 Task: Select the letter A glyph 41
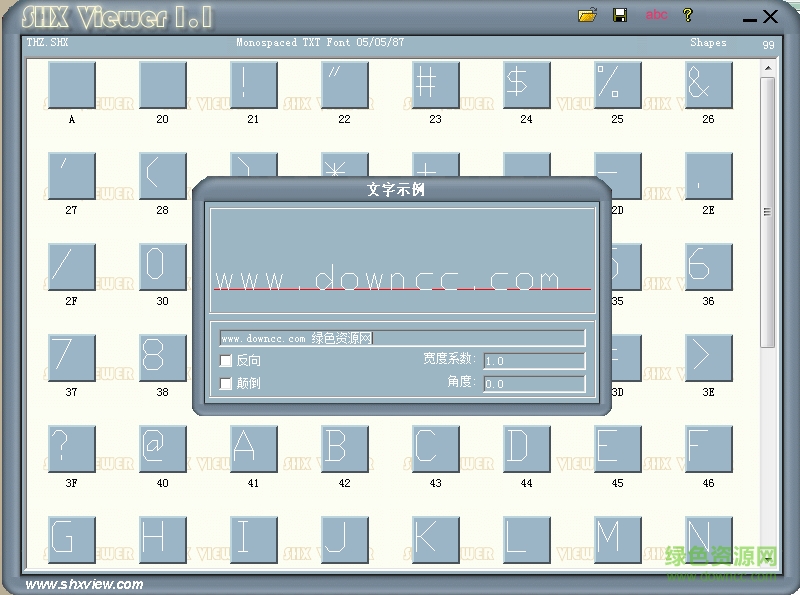[x=254, y=449]
